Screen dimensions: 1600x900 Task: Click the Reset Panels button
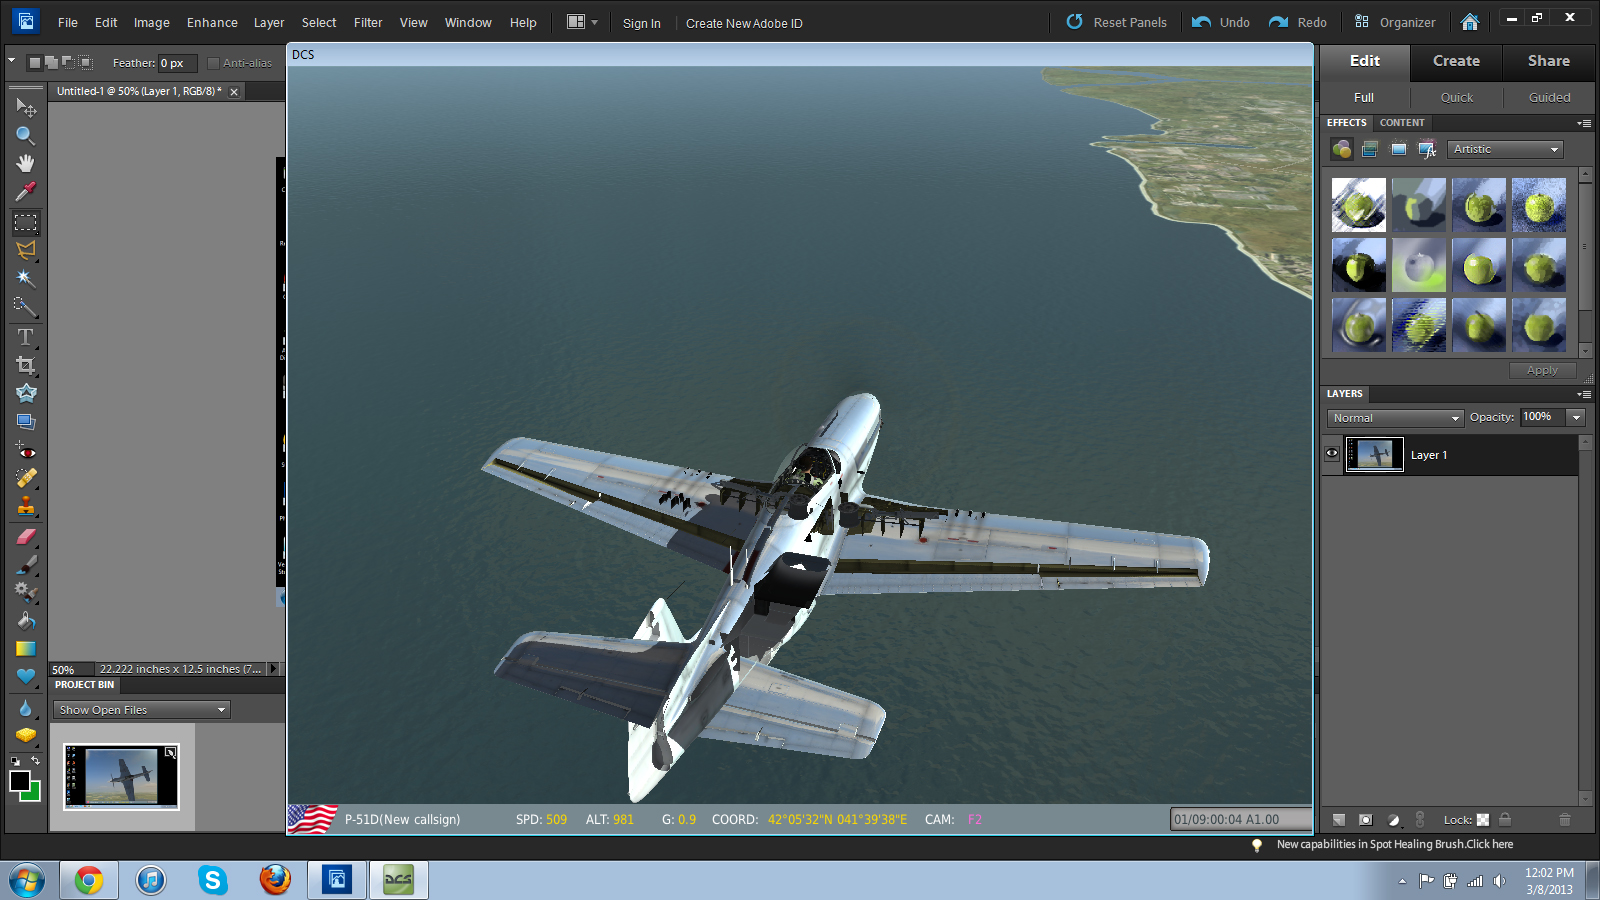(1116, 22)
